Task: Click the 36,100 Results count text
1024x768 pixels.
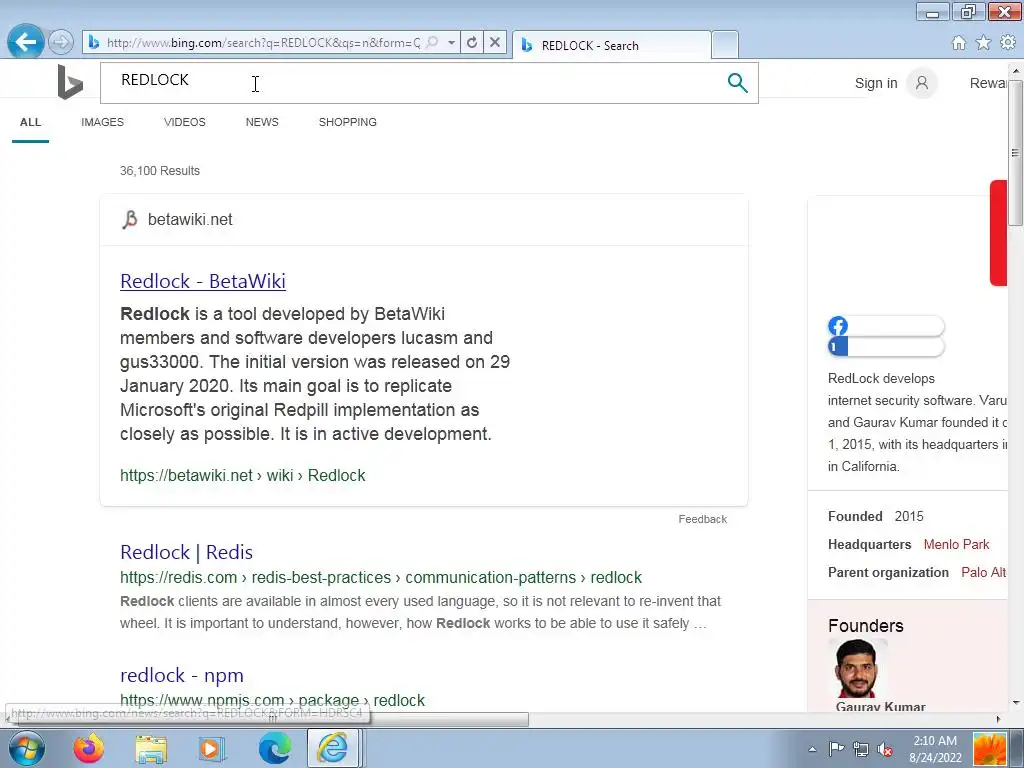Action: (159, 171)
